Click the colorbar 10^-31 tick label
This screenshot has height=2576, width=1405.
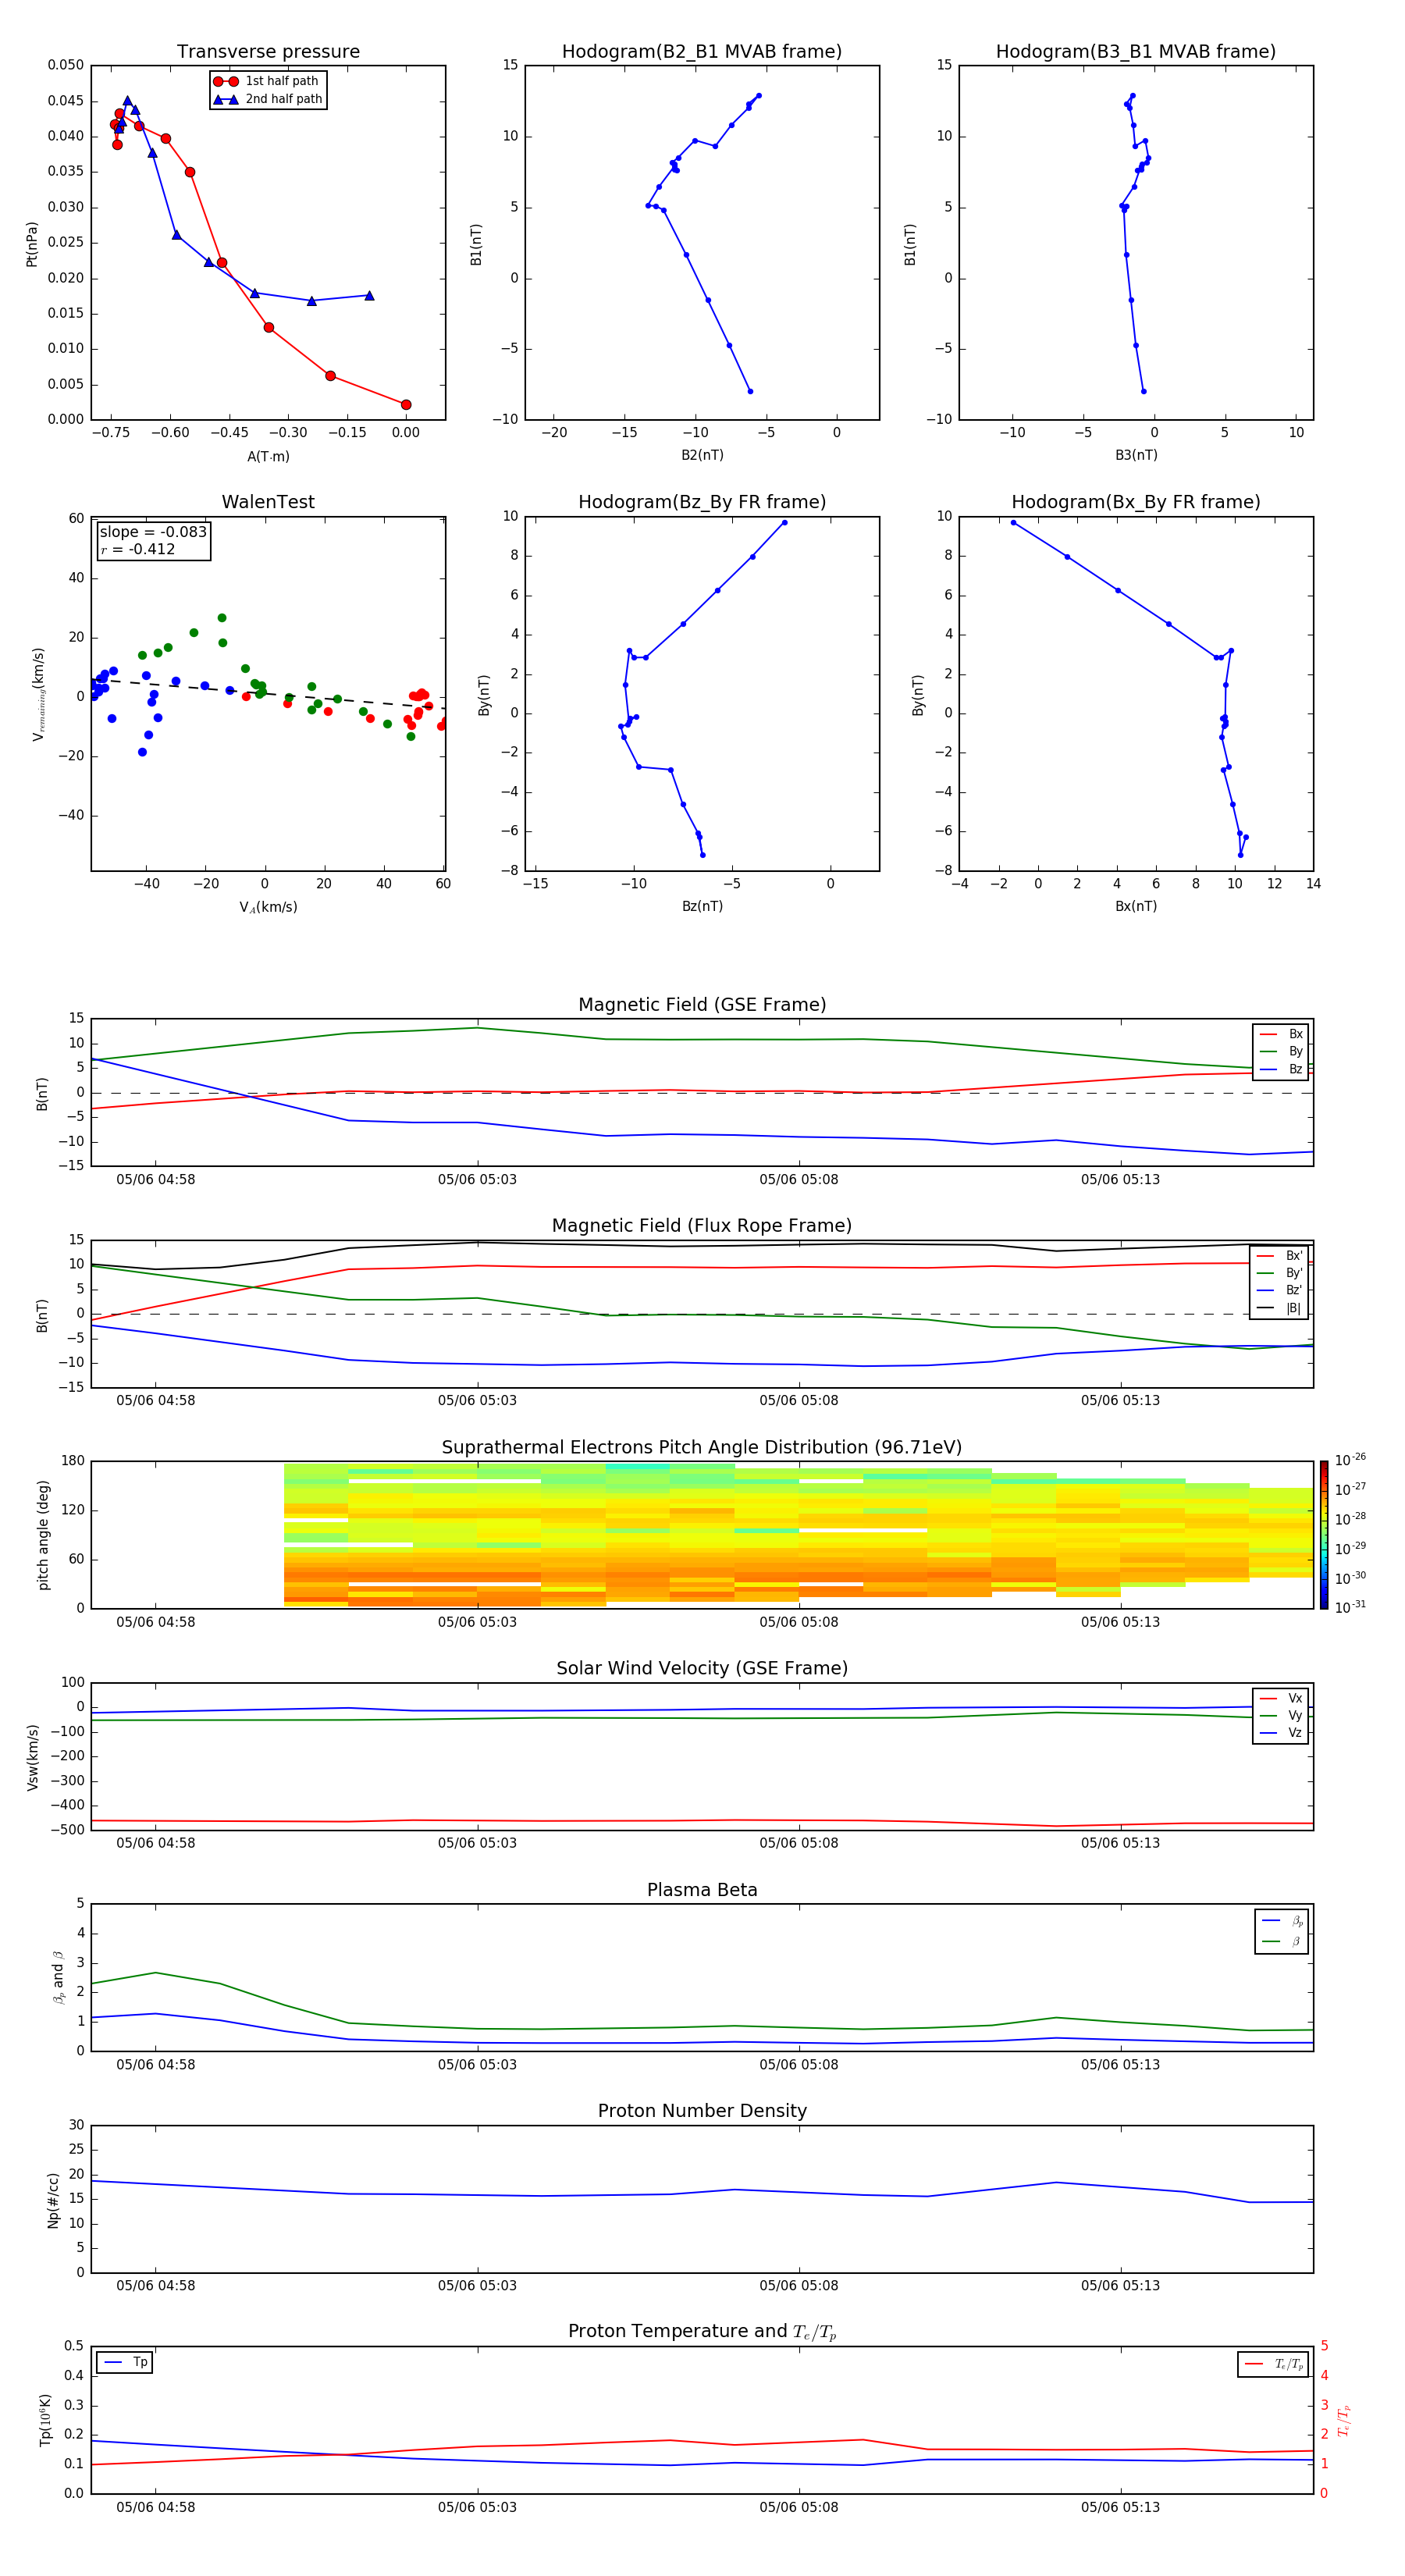1350,1607
